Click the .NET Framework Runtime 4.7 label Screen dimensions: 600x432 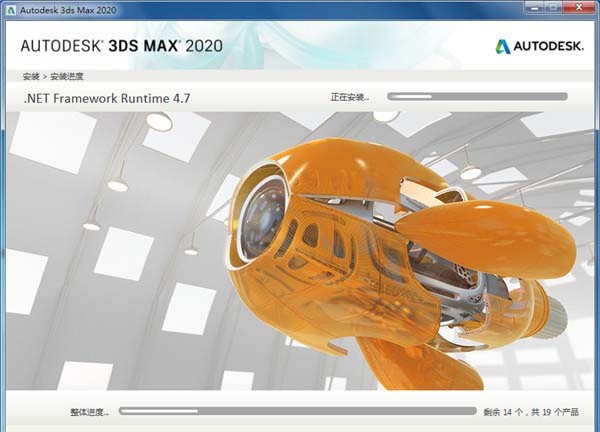click(107, 98)
